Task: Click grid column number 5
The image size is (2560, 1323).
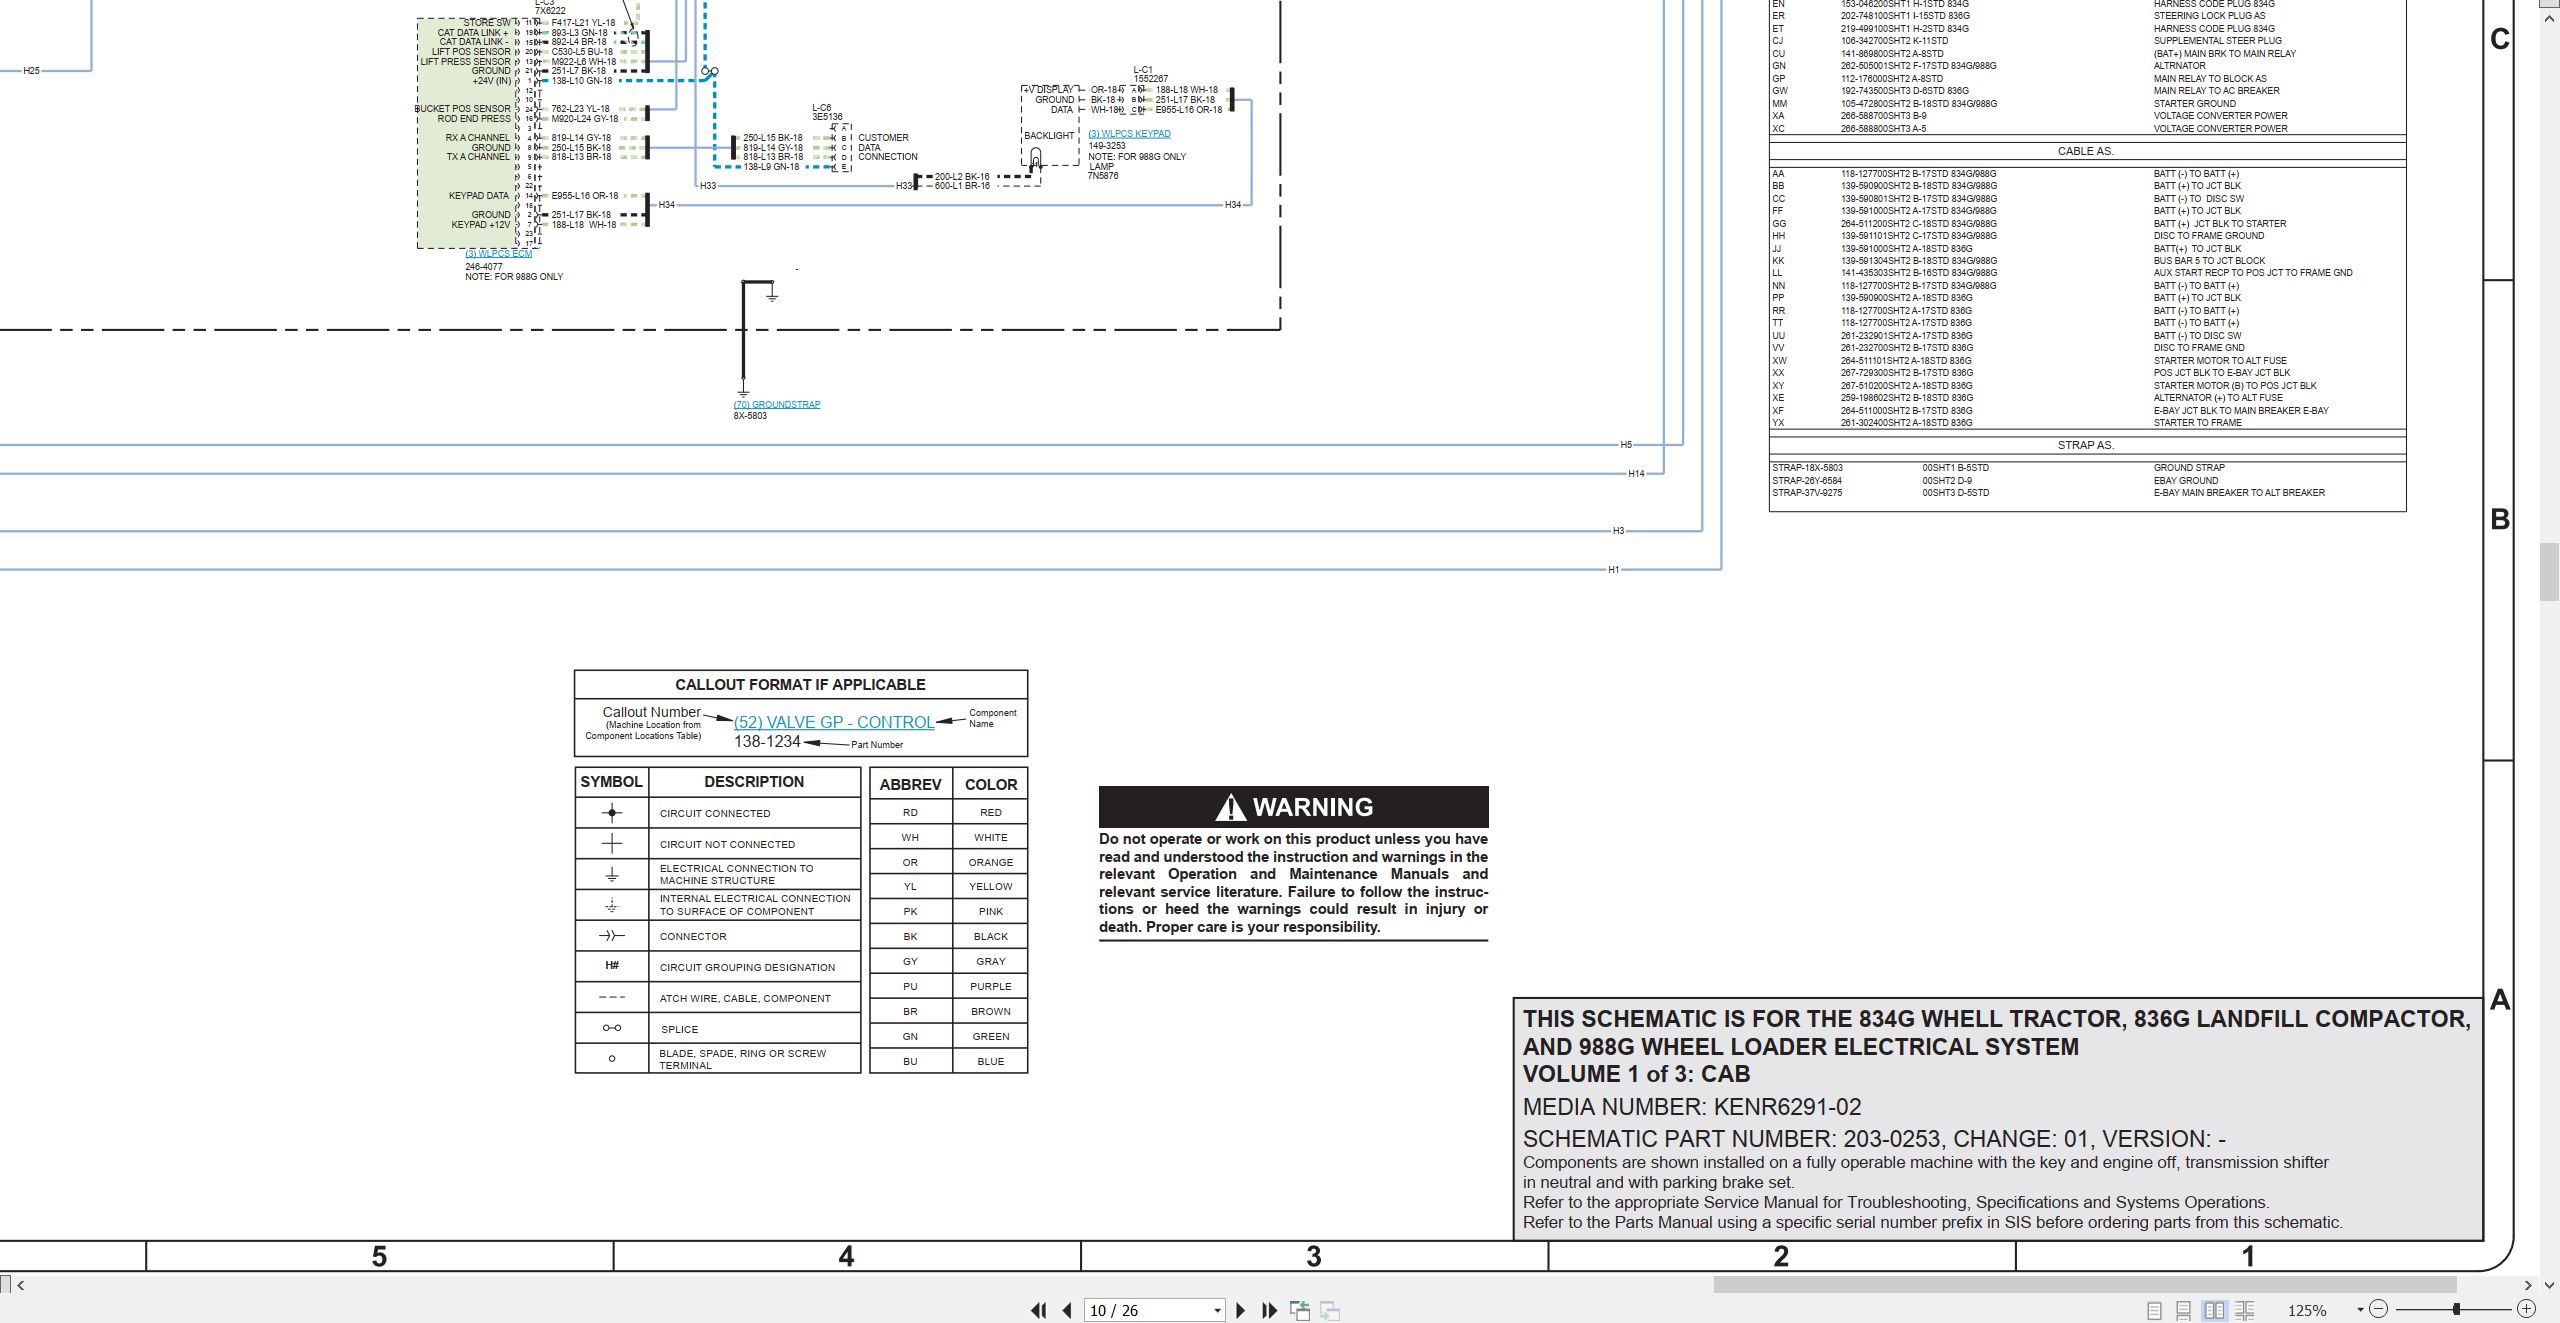Action: [379, 1257]
